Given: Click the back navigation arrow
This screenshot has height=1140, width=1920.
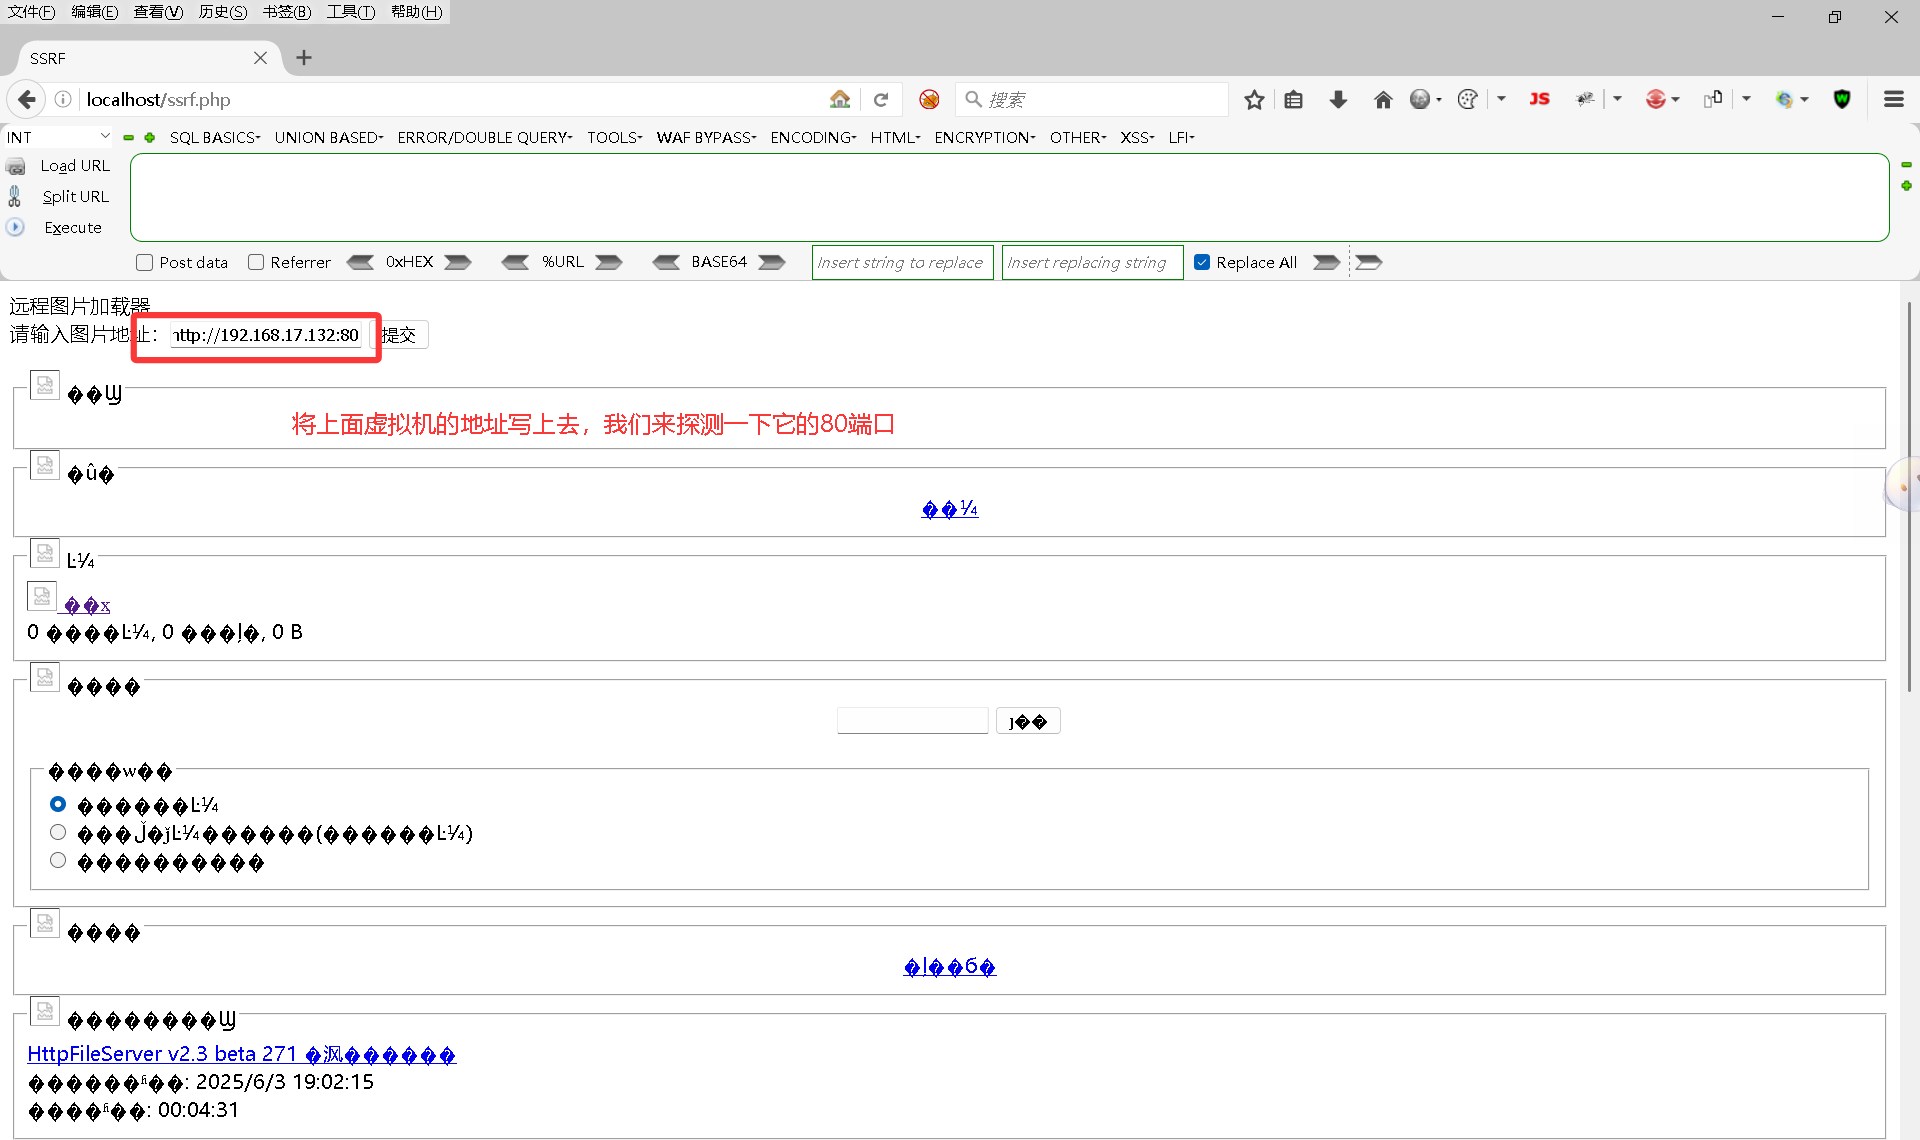Looking at the screenshot, I should [27, 99].
